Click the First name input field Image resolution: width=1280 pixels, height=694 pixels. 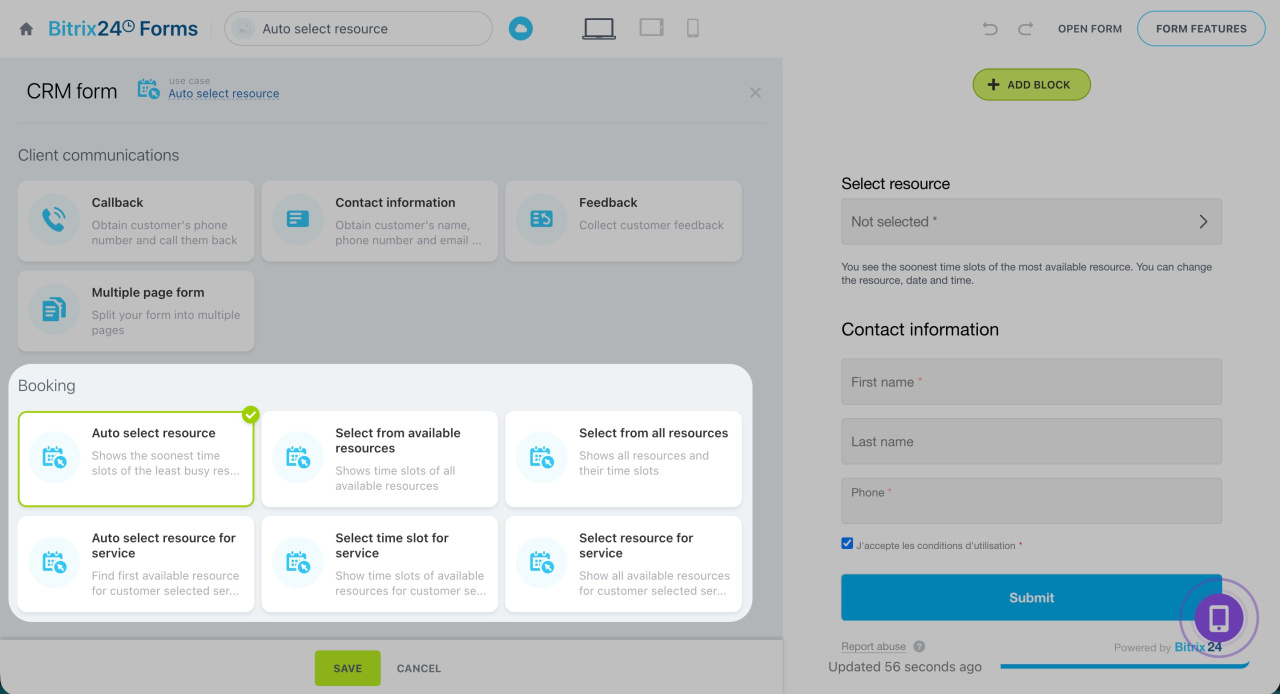(1031, 382)
